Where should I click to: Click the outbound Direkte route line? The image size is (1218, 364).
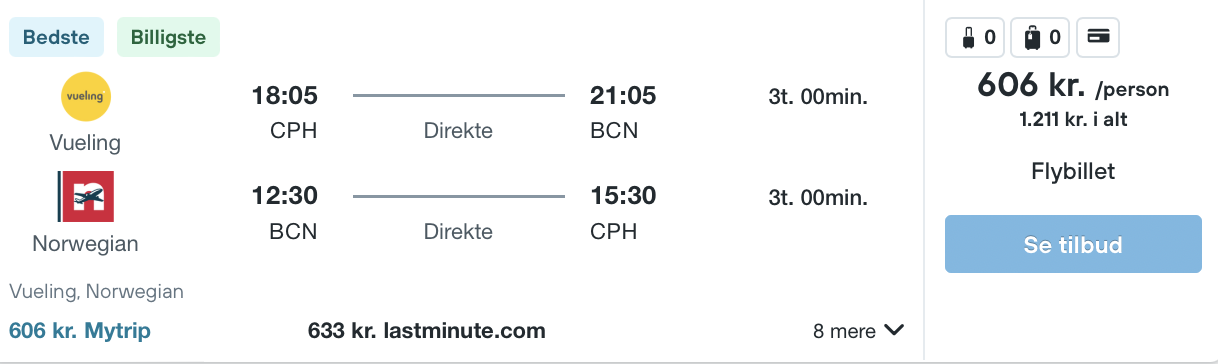[x=458, y=96]
